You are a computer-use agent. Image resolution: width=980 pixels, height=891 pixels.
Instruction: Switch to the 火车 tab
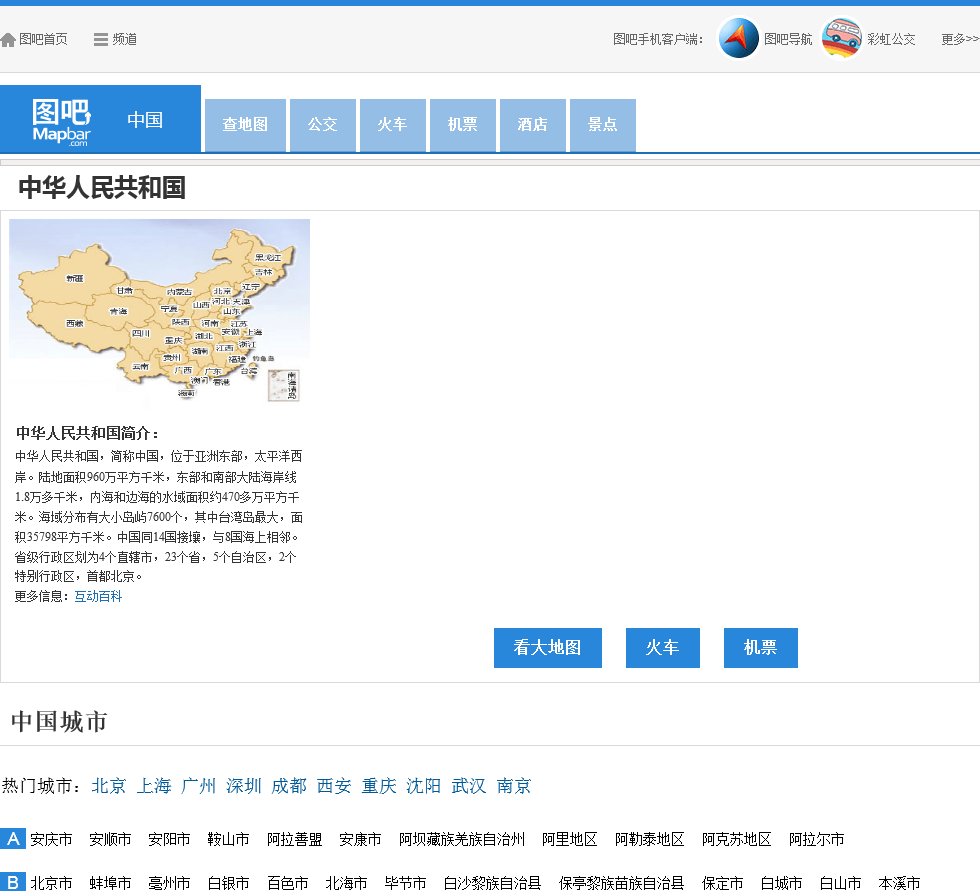(x=392, y=125)
